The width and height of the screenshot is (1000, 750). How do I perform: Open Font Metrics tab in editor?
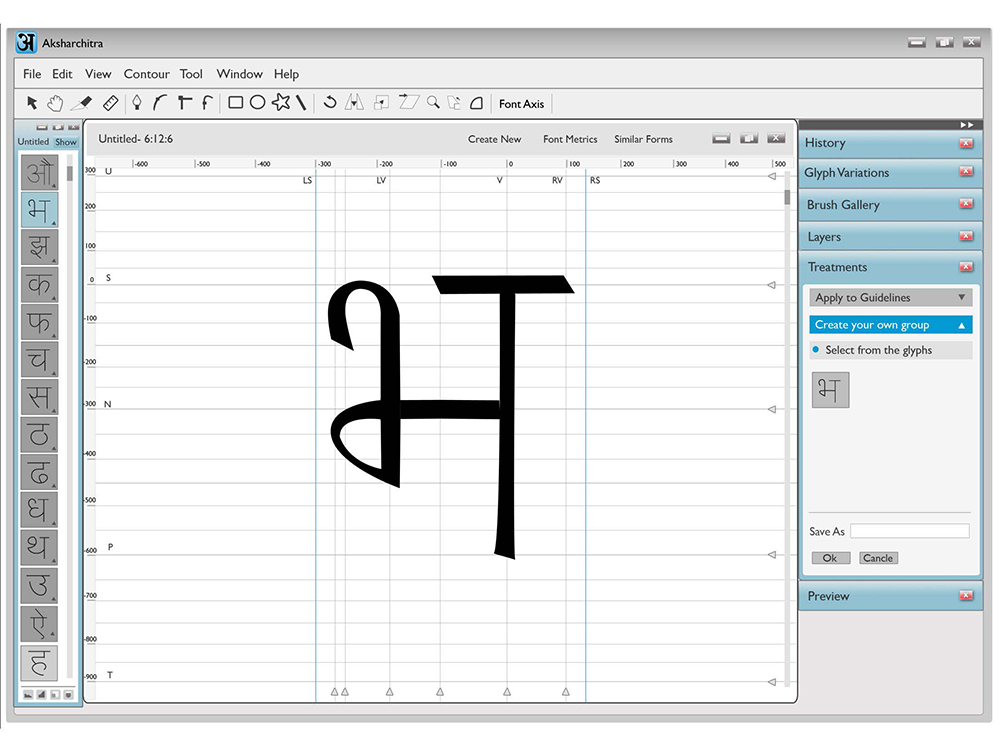click(x=570, y=139)
